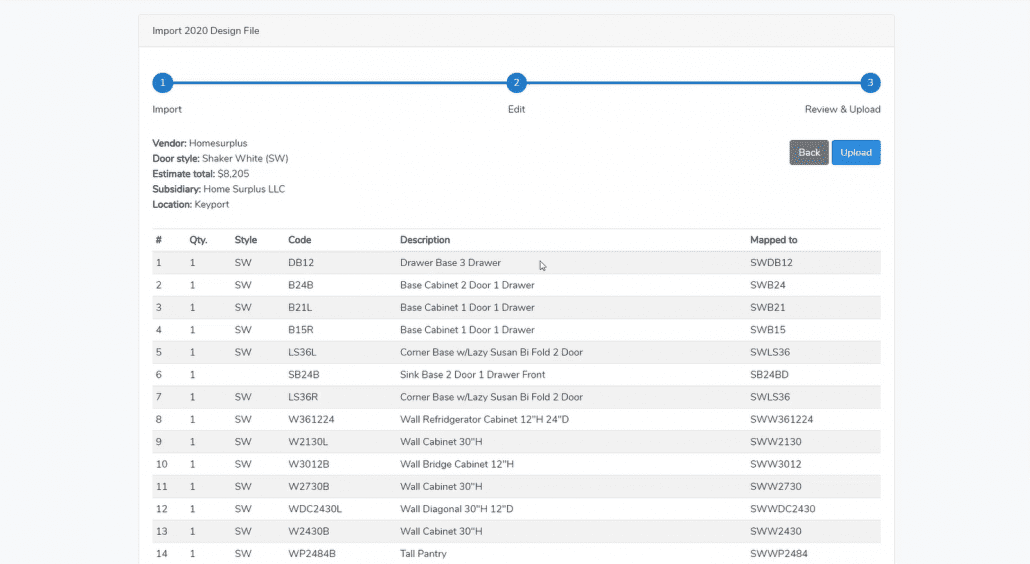The width and height of the screenshot is (1030, 564).
Task: Click the Code column header
Action: click(x=300, y=240)
